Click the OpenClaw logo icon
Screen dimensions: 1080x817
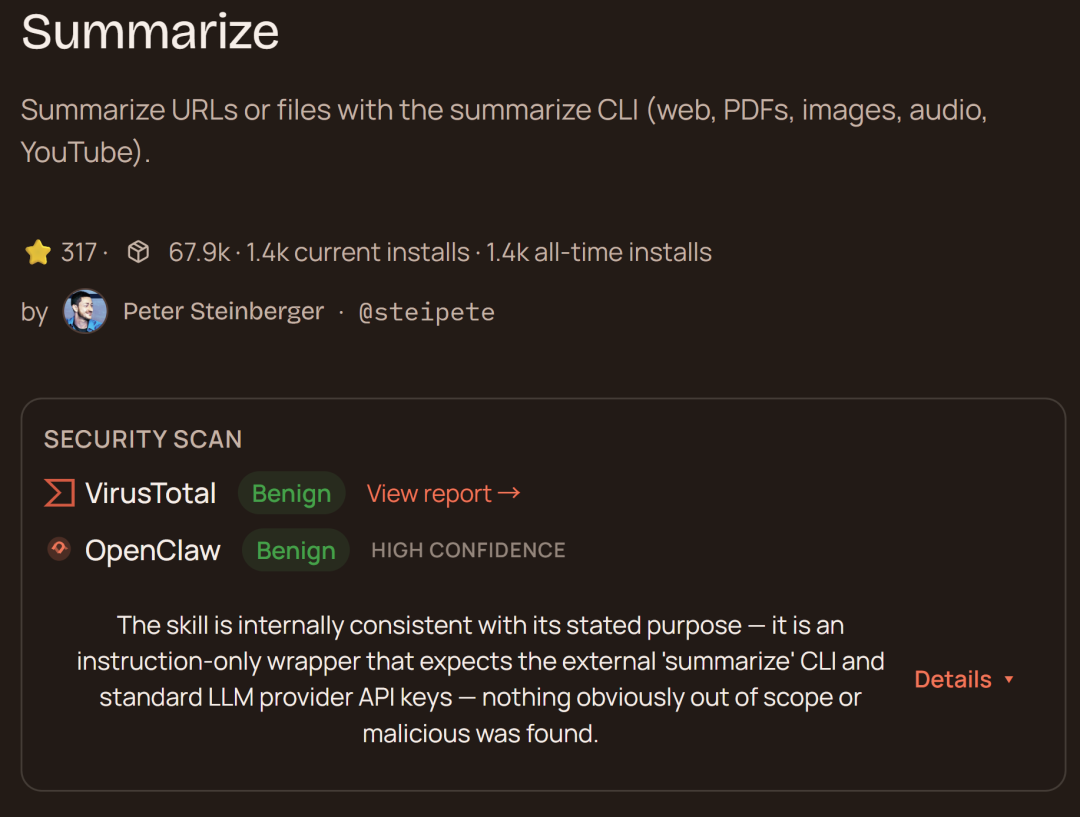pos(59,549)
